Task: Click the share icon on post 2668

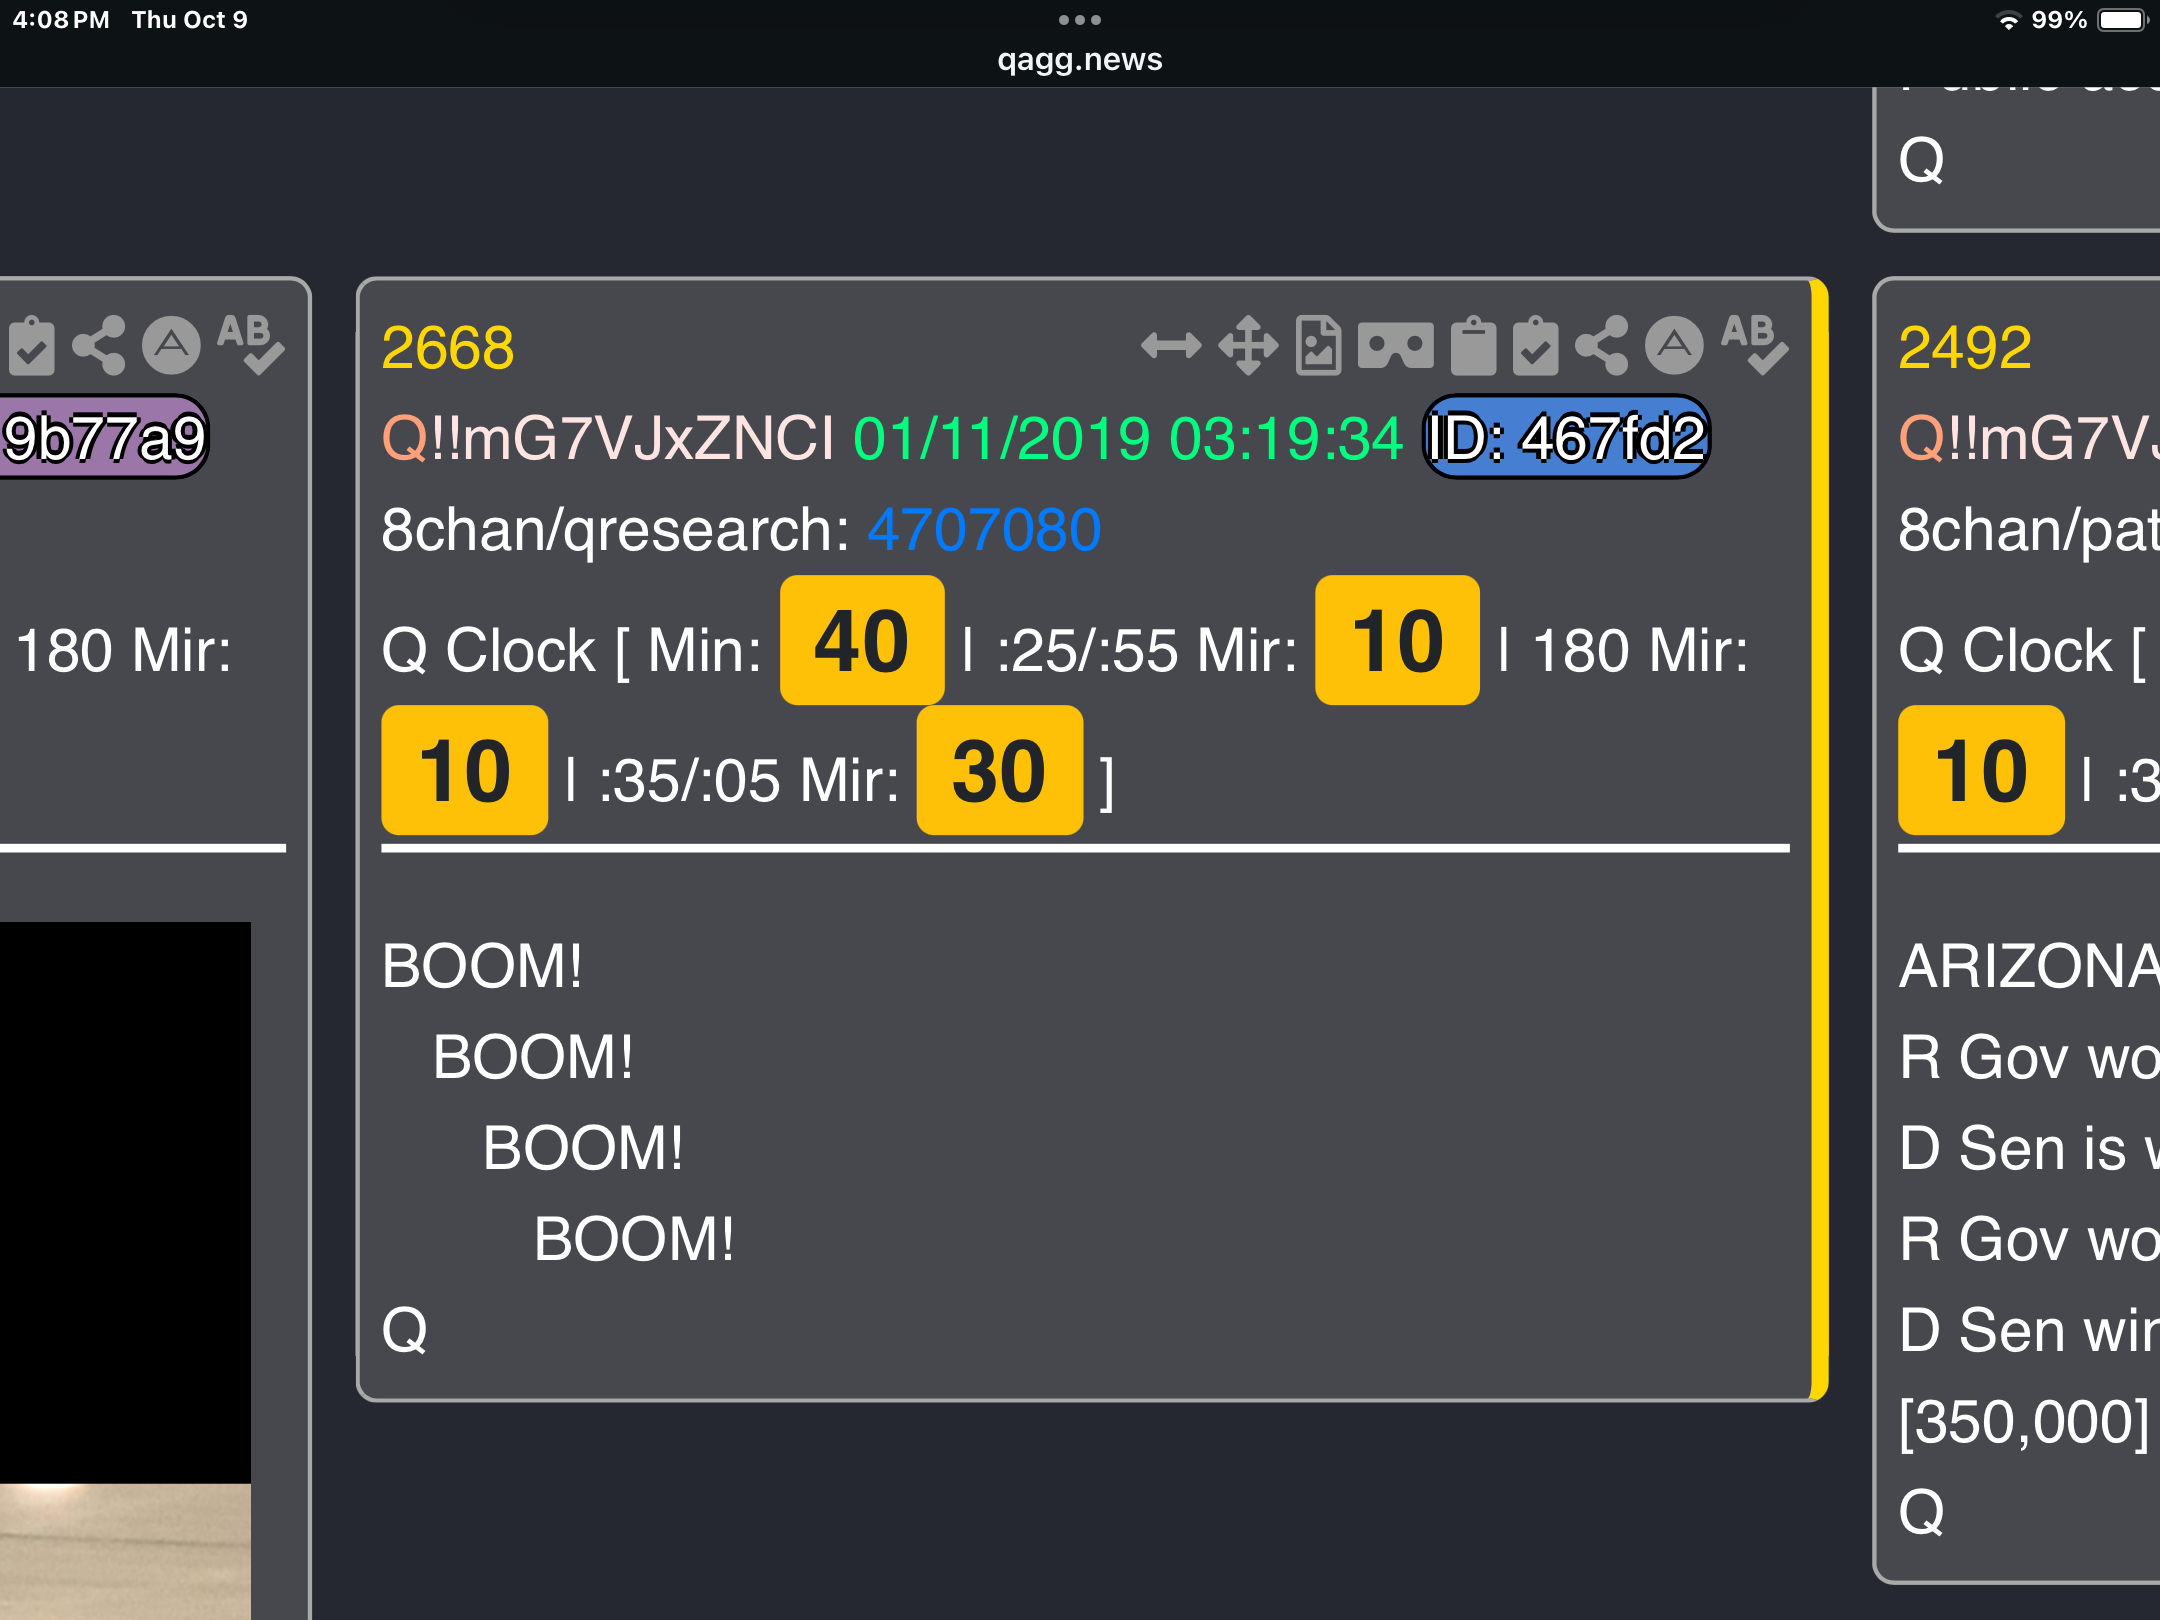Action: (1601, 346)
